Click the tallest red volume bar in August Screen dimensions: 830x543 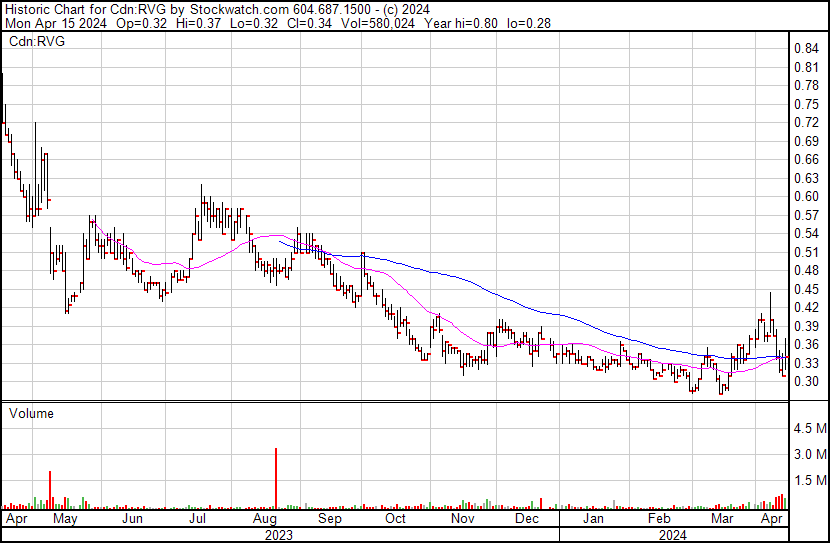(275, 480)
